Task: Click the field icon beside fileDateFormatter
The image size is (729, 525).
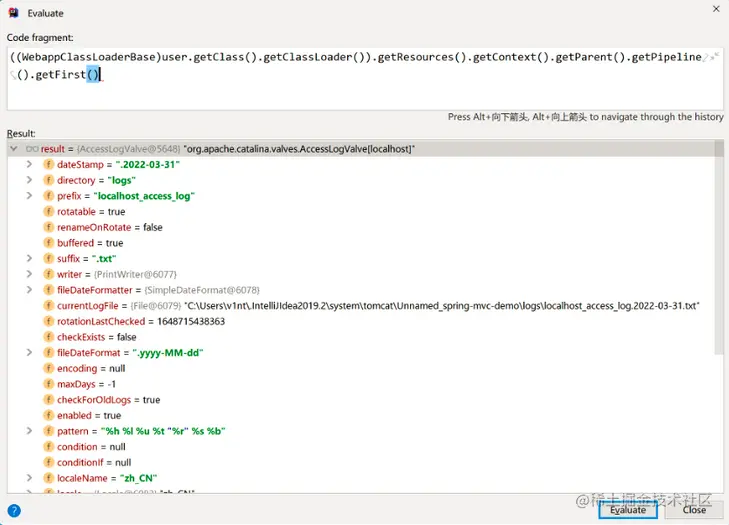Action: click(48, 290)
